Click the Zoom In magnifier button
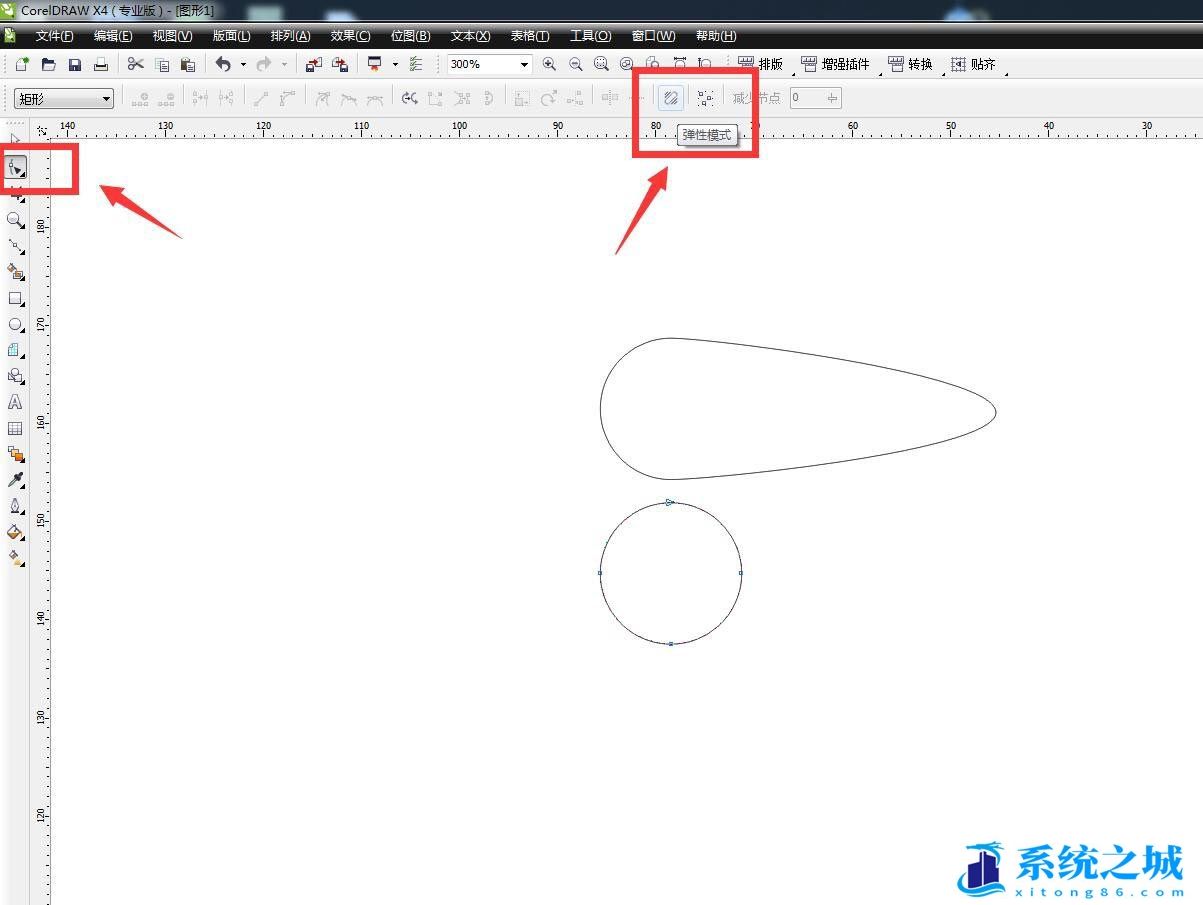Image resolution: width=1203 pixels, height=905 pixels. tap(549, 64)
